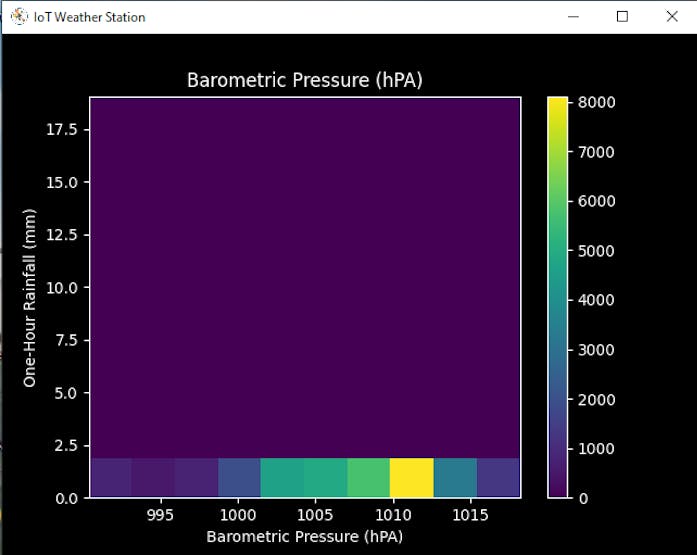The image size is (697, 555).
Task: Click the x-axis label 'Barometric Pressure (hPA)'
Action: tap(305, 537)
